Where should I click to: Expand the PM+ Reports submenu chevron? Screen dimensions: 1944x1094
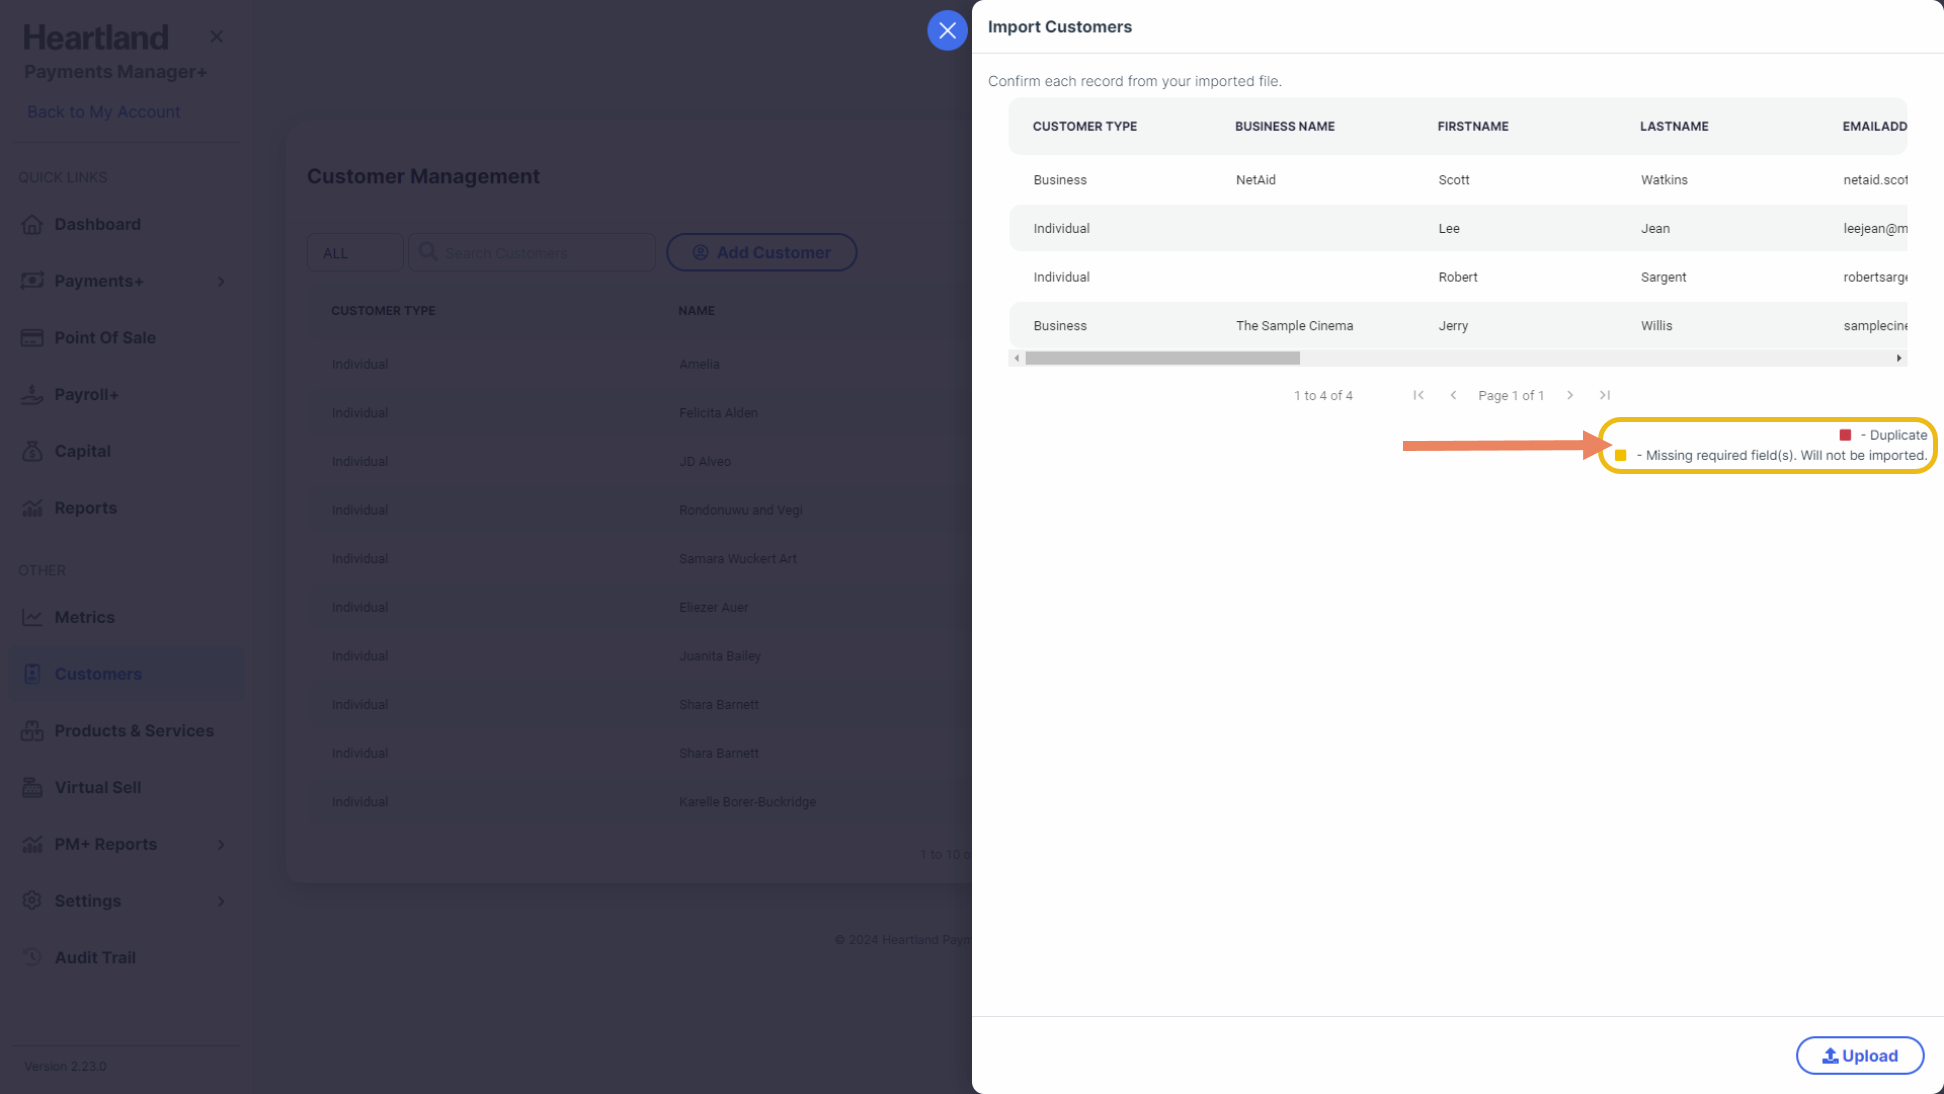pyautogui.click(x=221, y=845)
